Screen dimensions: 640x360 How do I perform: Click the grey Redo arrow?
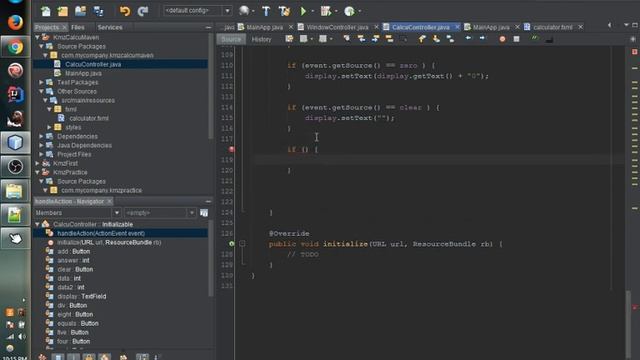(142, 11)
